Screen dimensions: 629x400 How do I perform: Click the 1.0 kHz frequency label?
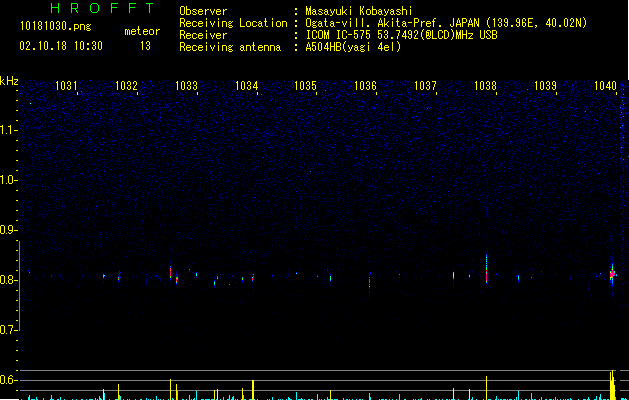(8, 180)
